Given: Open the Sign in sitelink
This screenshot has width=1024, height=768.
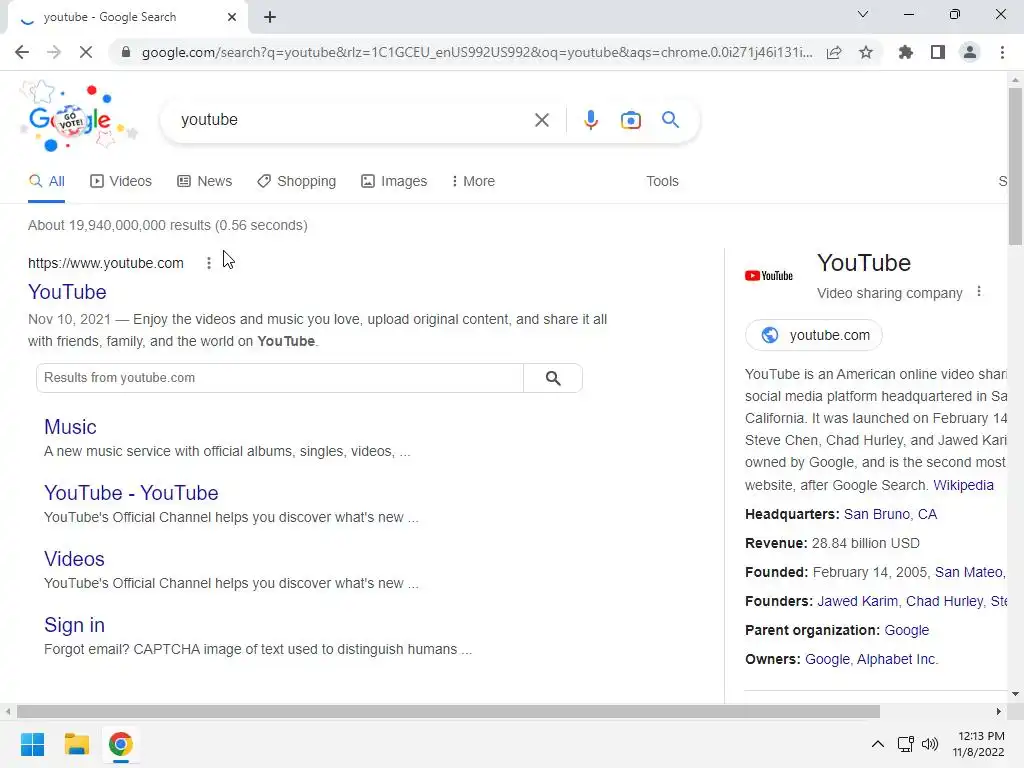Looking at the screenshot, I should [74, 625].
